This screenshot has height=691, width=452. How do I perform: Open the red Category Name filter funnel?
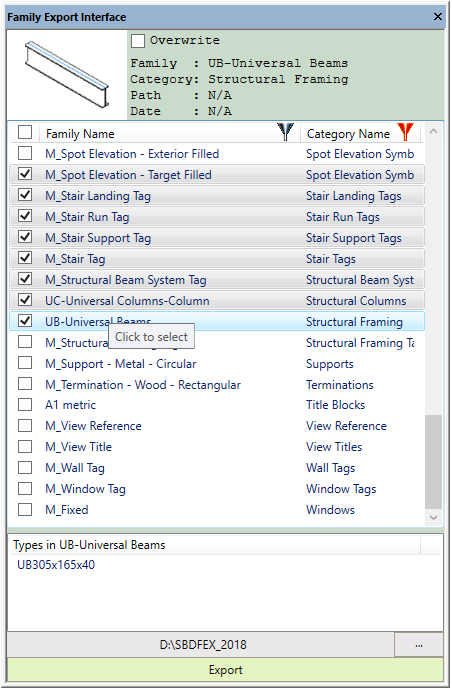point(405,132)
